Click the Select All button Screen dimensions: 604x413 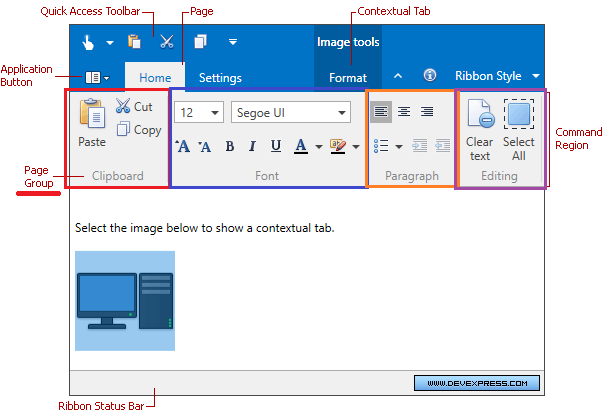coord(519,130)
